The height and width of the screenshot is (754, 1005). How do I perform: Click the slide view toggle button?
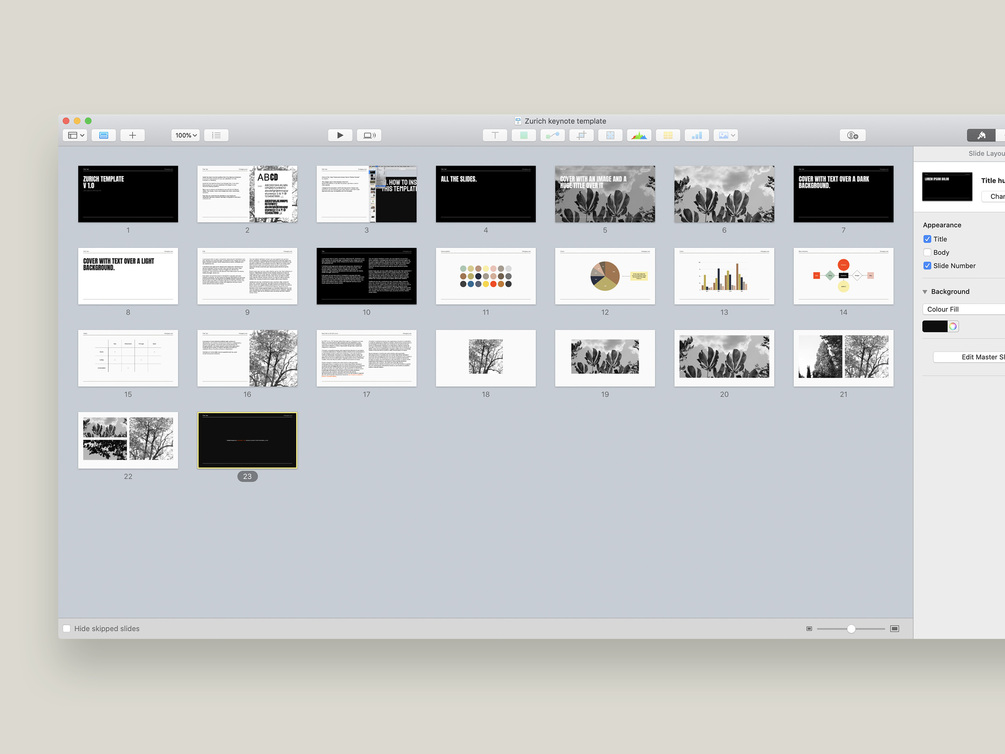(x=104, y=135)
